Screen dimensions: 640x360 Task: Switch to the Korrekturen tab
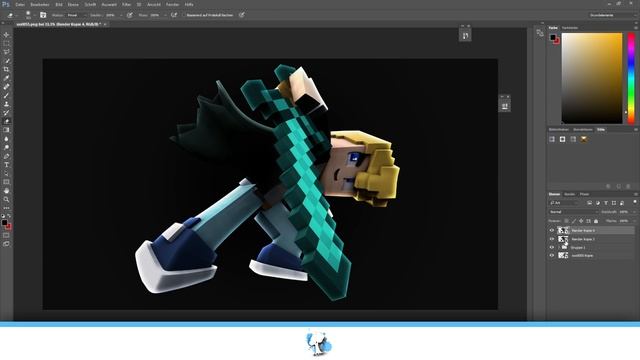[x=582, y=129]
